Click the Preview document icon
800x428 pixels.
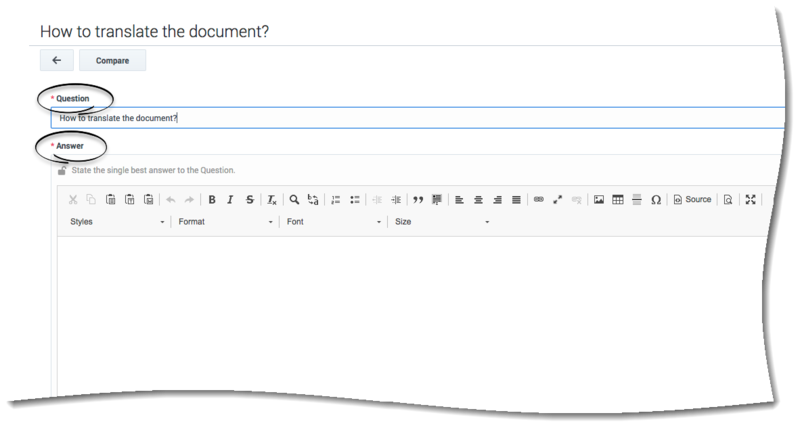(728, 199)
